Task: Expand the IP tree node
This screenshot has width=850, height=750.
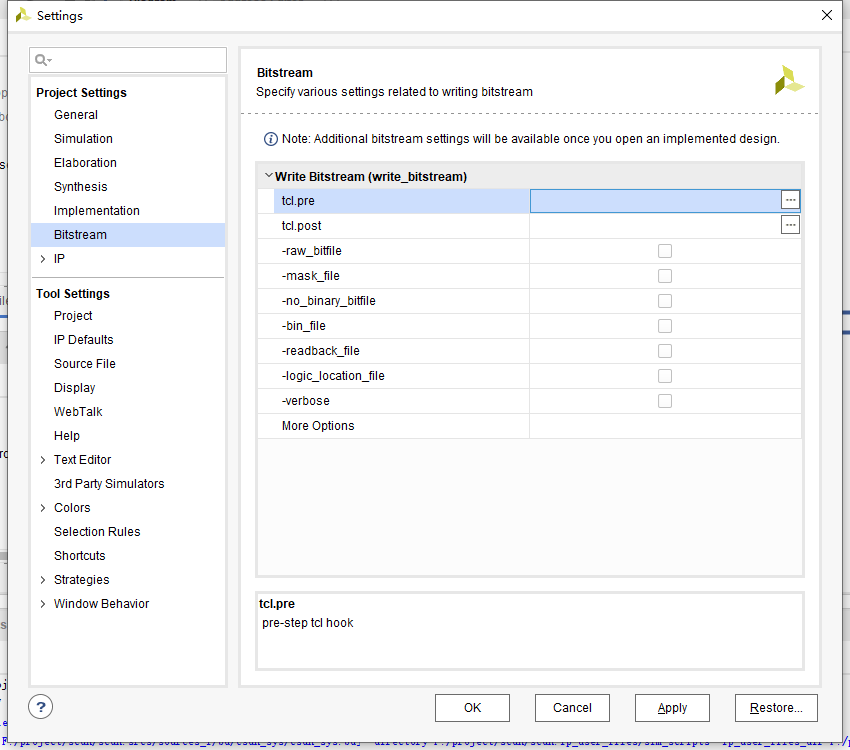Action: click(43, 259)
